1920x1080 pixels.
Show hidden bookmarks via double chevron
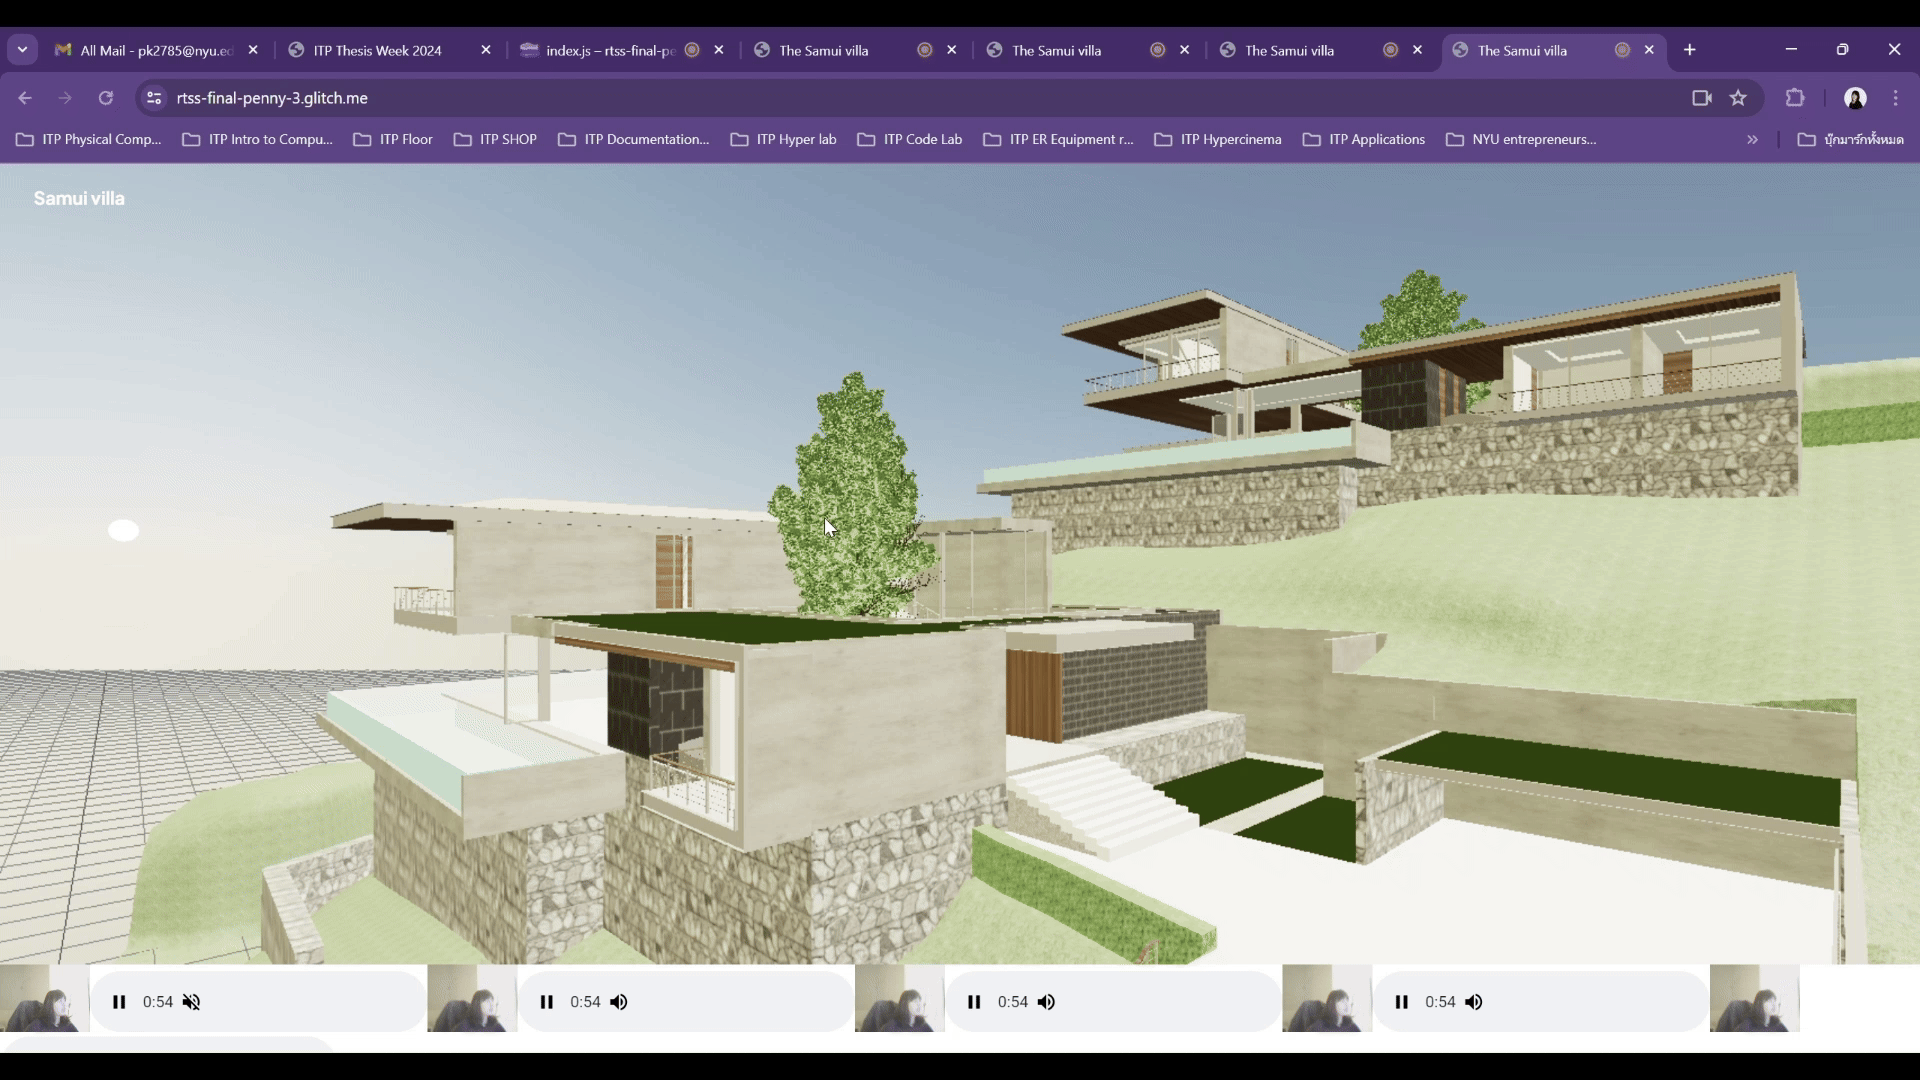1752,140
